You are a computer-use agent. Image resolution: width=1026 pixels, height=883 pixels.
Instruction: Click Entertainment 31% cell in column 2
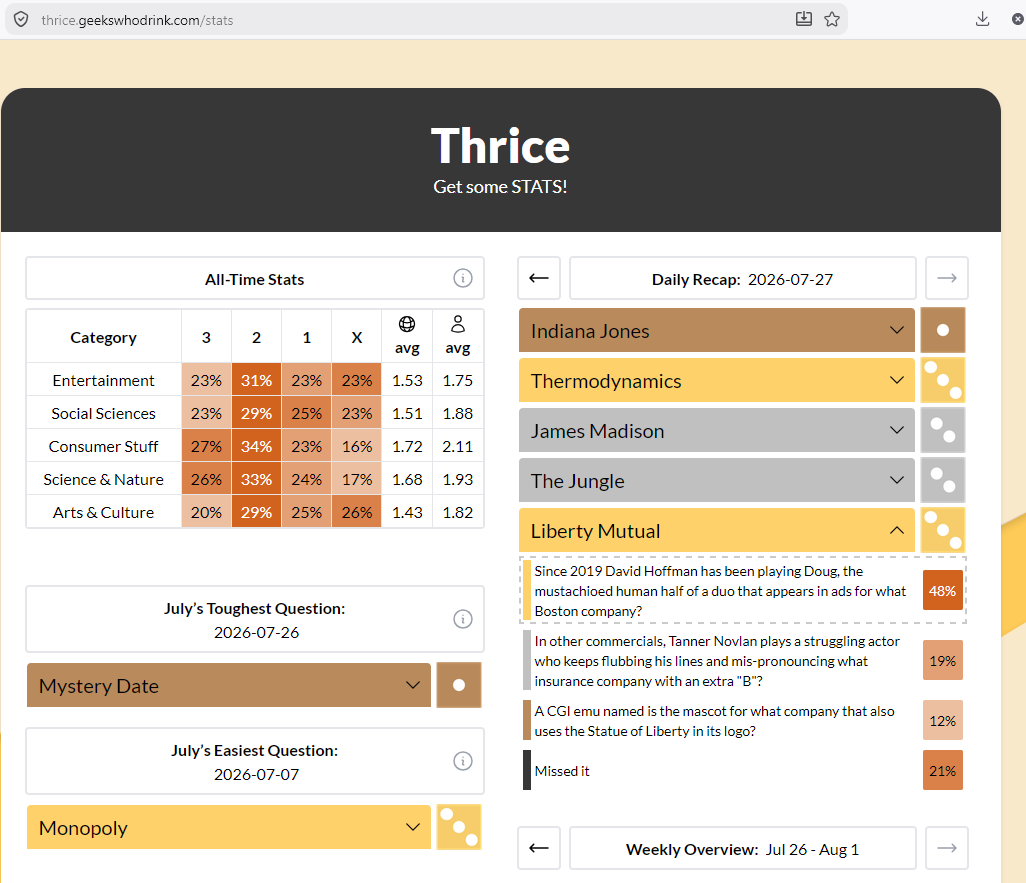click(256, 380)
